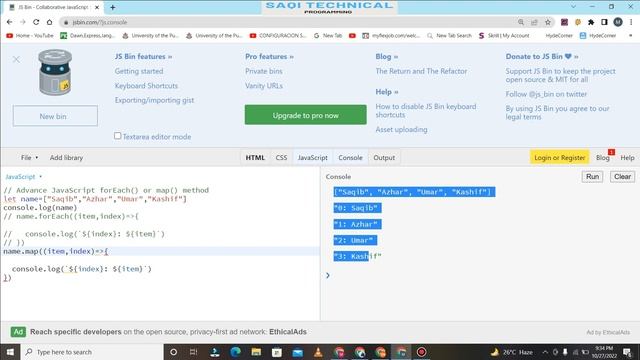Open the Vanity URLs link
The width and height of the screenshot is (640, 360).
(264, 86)
